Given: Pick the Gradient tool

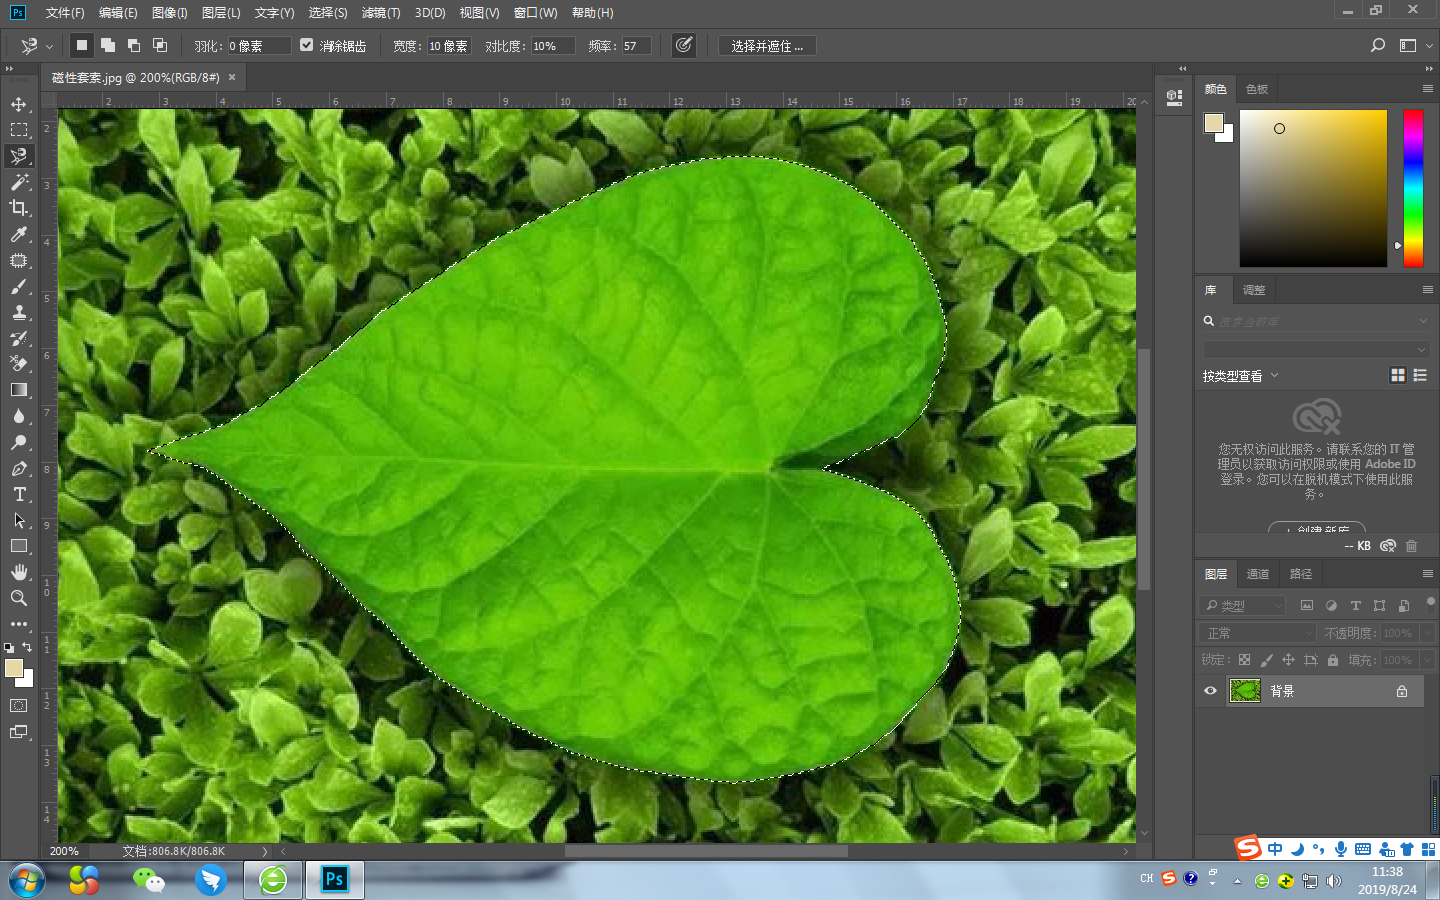Looking at the screenshot, I should click(x=21, y=390).
